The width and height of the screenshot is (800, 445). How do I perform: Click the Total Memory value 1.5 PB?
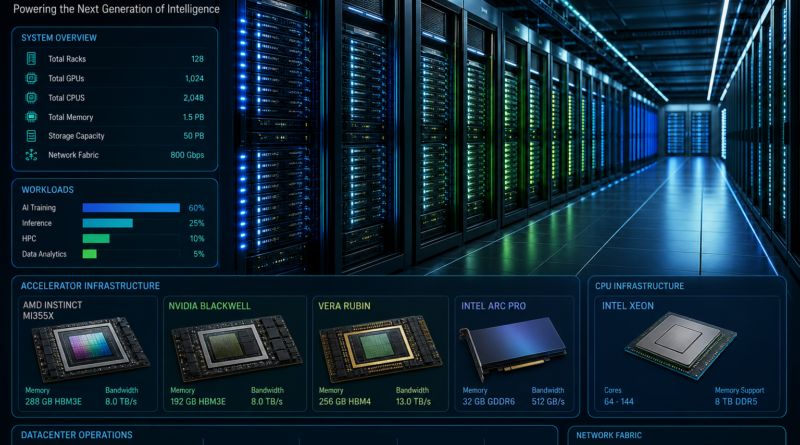click(x=193, y=117)
